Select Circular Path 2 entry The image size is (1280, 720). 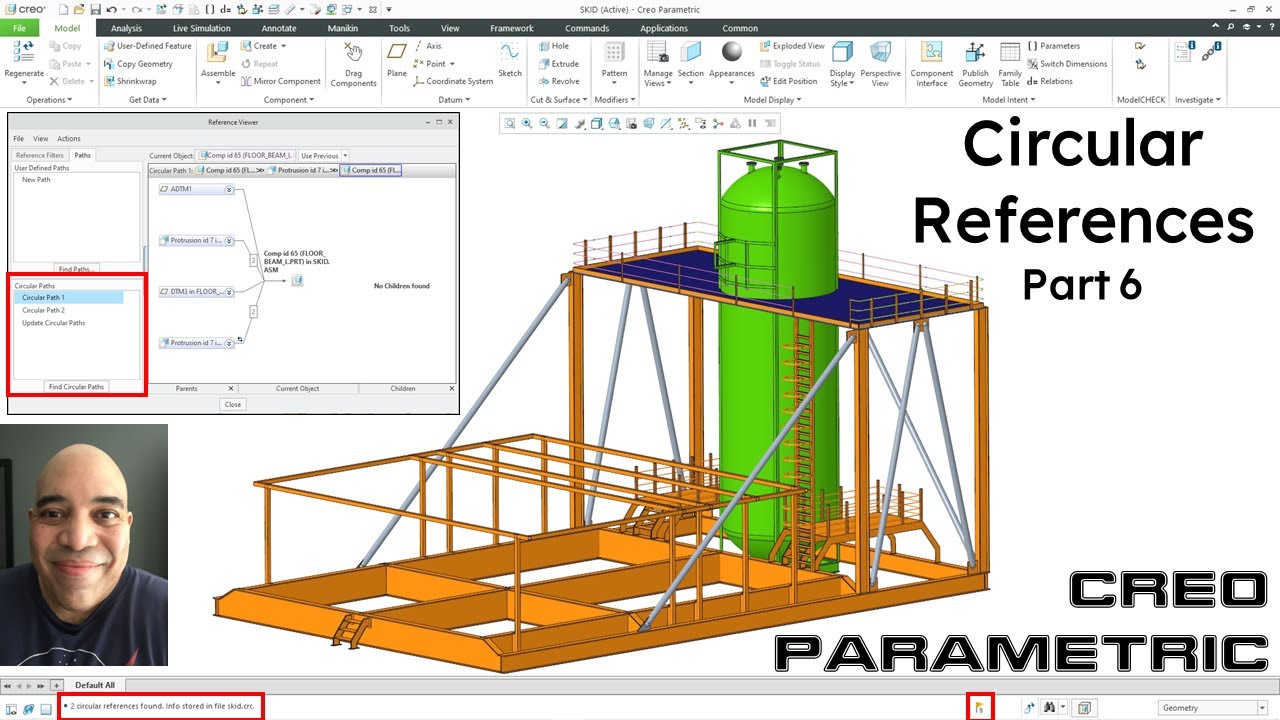tap(43, 310)
